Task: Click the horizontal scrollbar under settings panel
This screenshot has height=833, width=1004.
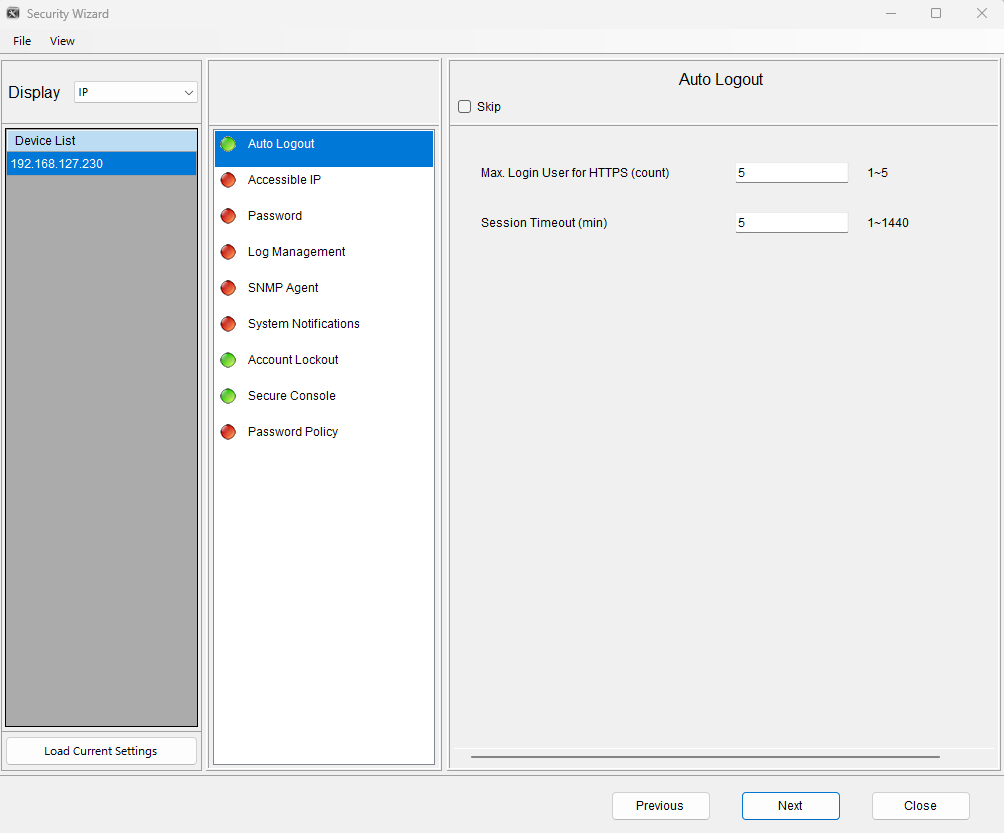Action: (x=704, y=757)
